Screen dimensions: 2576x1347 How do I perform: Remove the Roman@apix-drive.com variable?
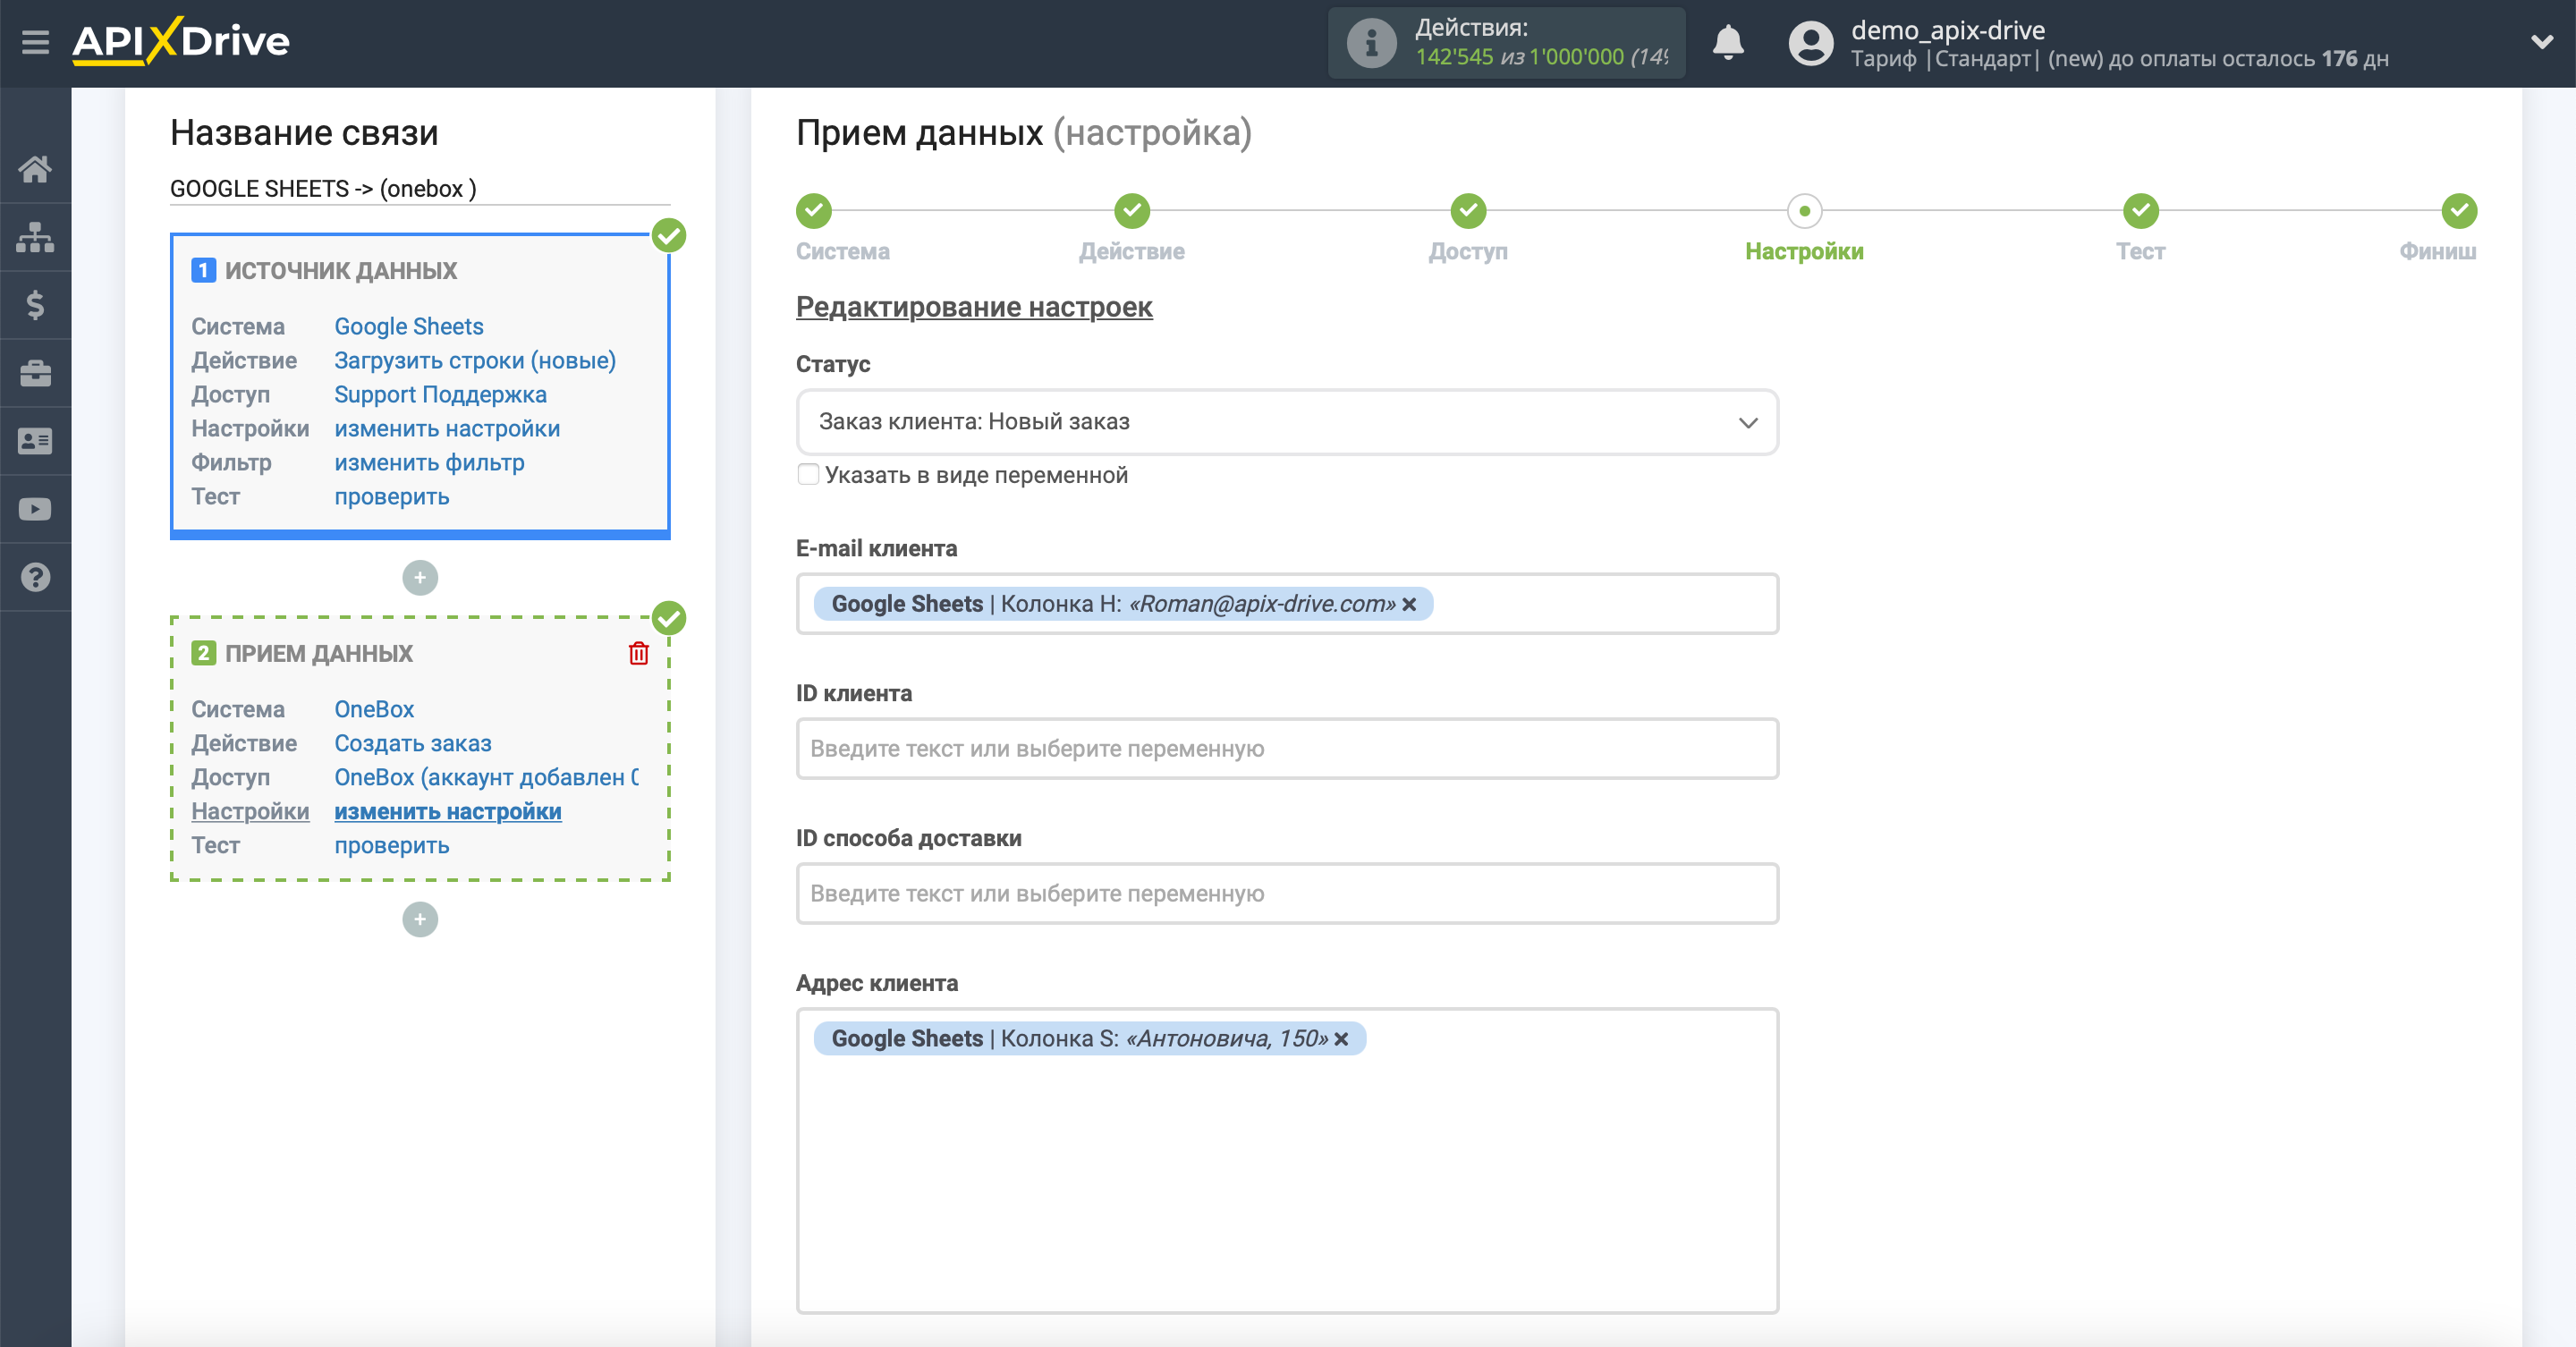1409,604
